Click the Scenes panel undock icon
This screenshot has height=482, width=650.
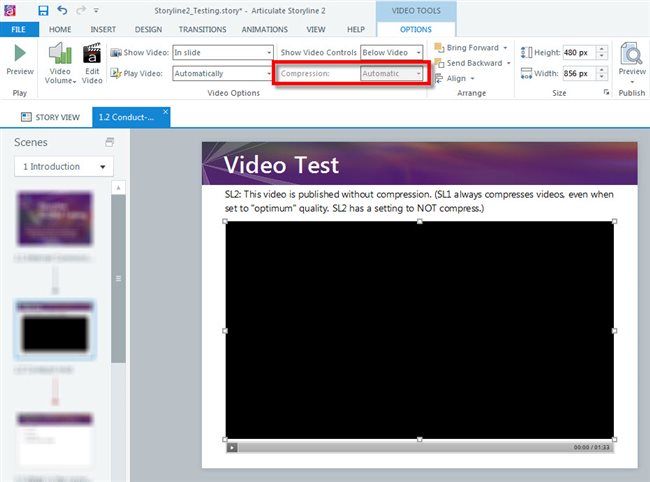[109, 143]
